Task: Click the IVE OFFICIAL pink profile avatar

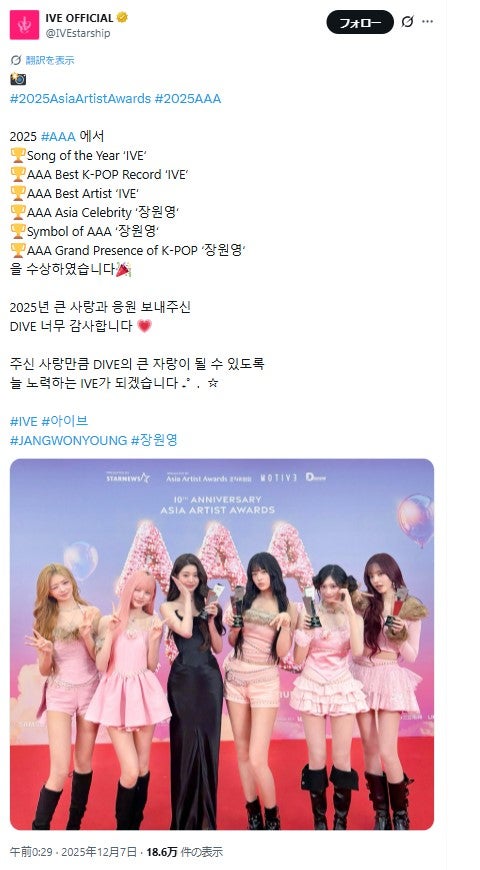Action: (24, 25)
